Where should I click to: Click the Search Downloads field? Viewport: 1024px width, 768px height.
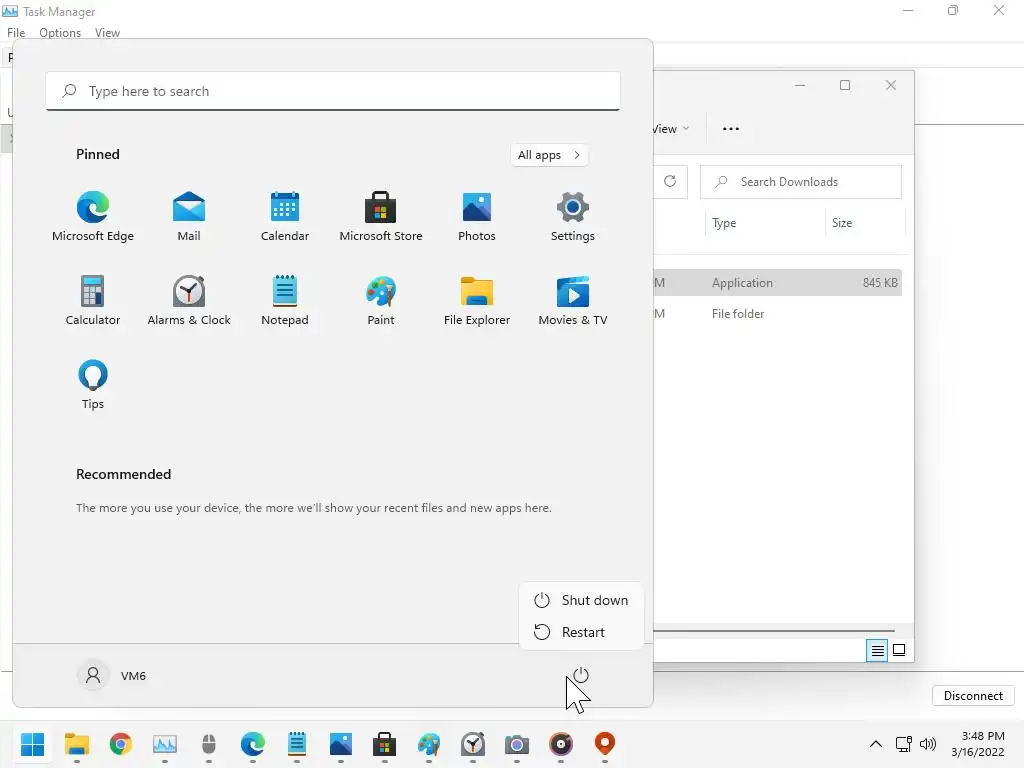[801, 182]
